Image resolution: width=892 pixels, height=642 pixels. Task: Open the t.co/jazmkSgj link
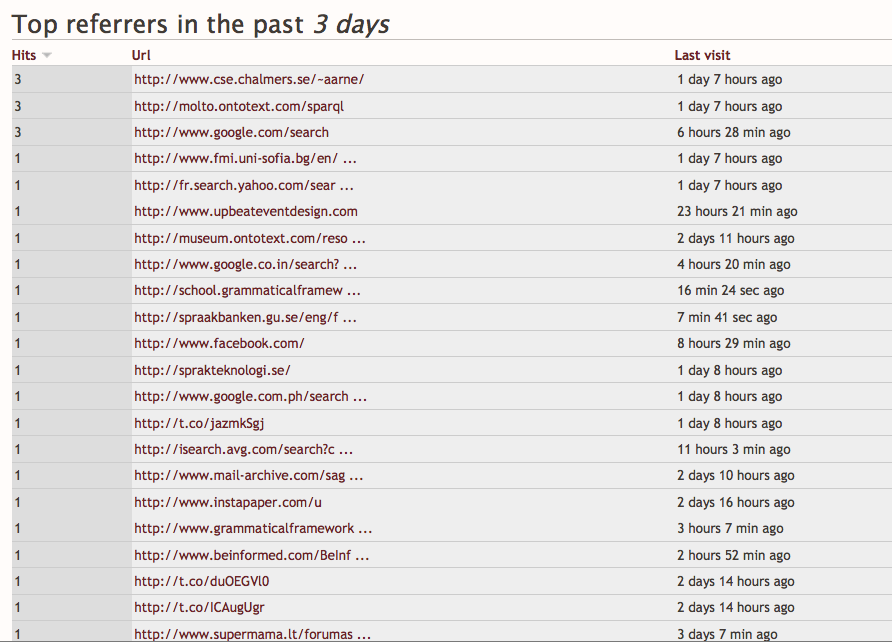tap(199, 423)
